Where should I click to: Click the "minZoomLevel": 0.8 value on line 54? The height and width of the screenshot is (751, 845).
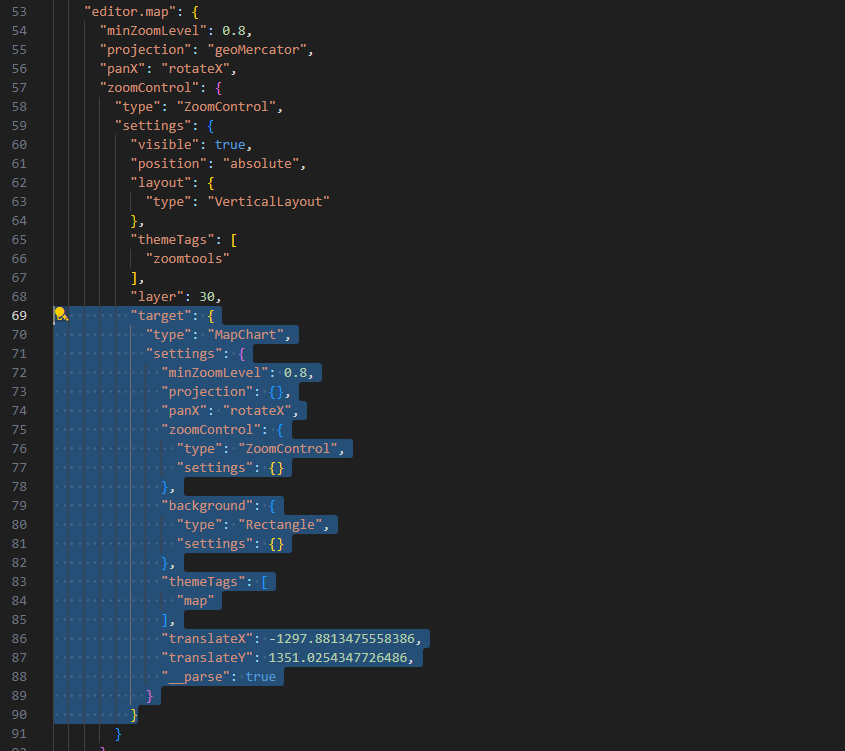232,30
